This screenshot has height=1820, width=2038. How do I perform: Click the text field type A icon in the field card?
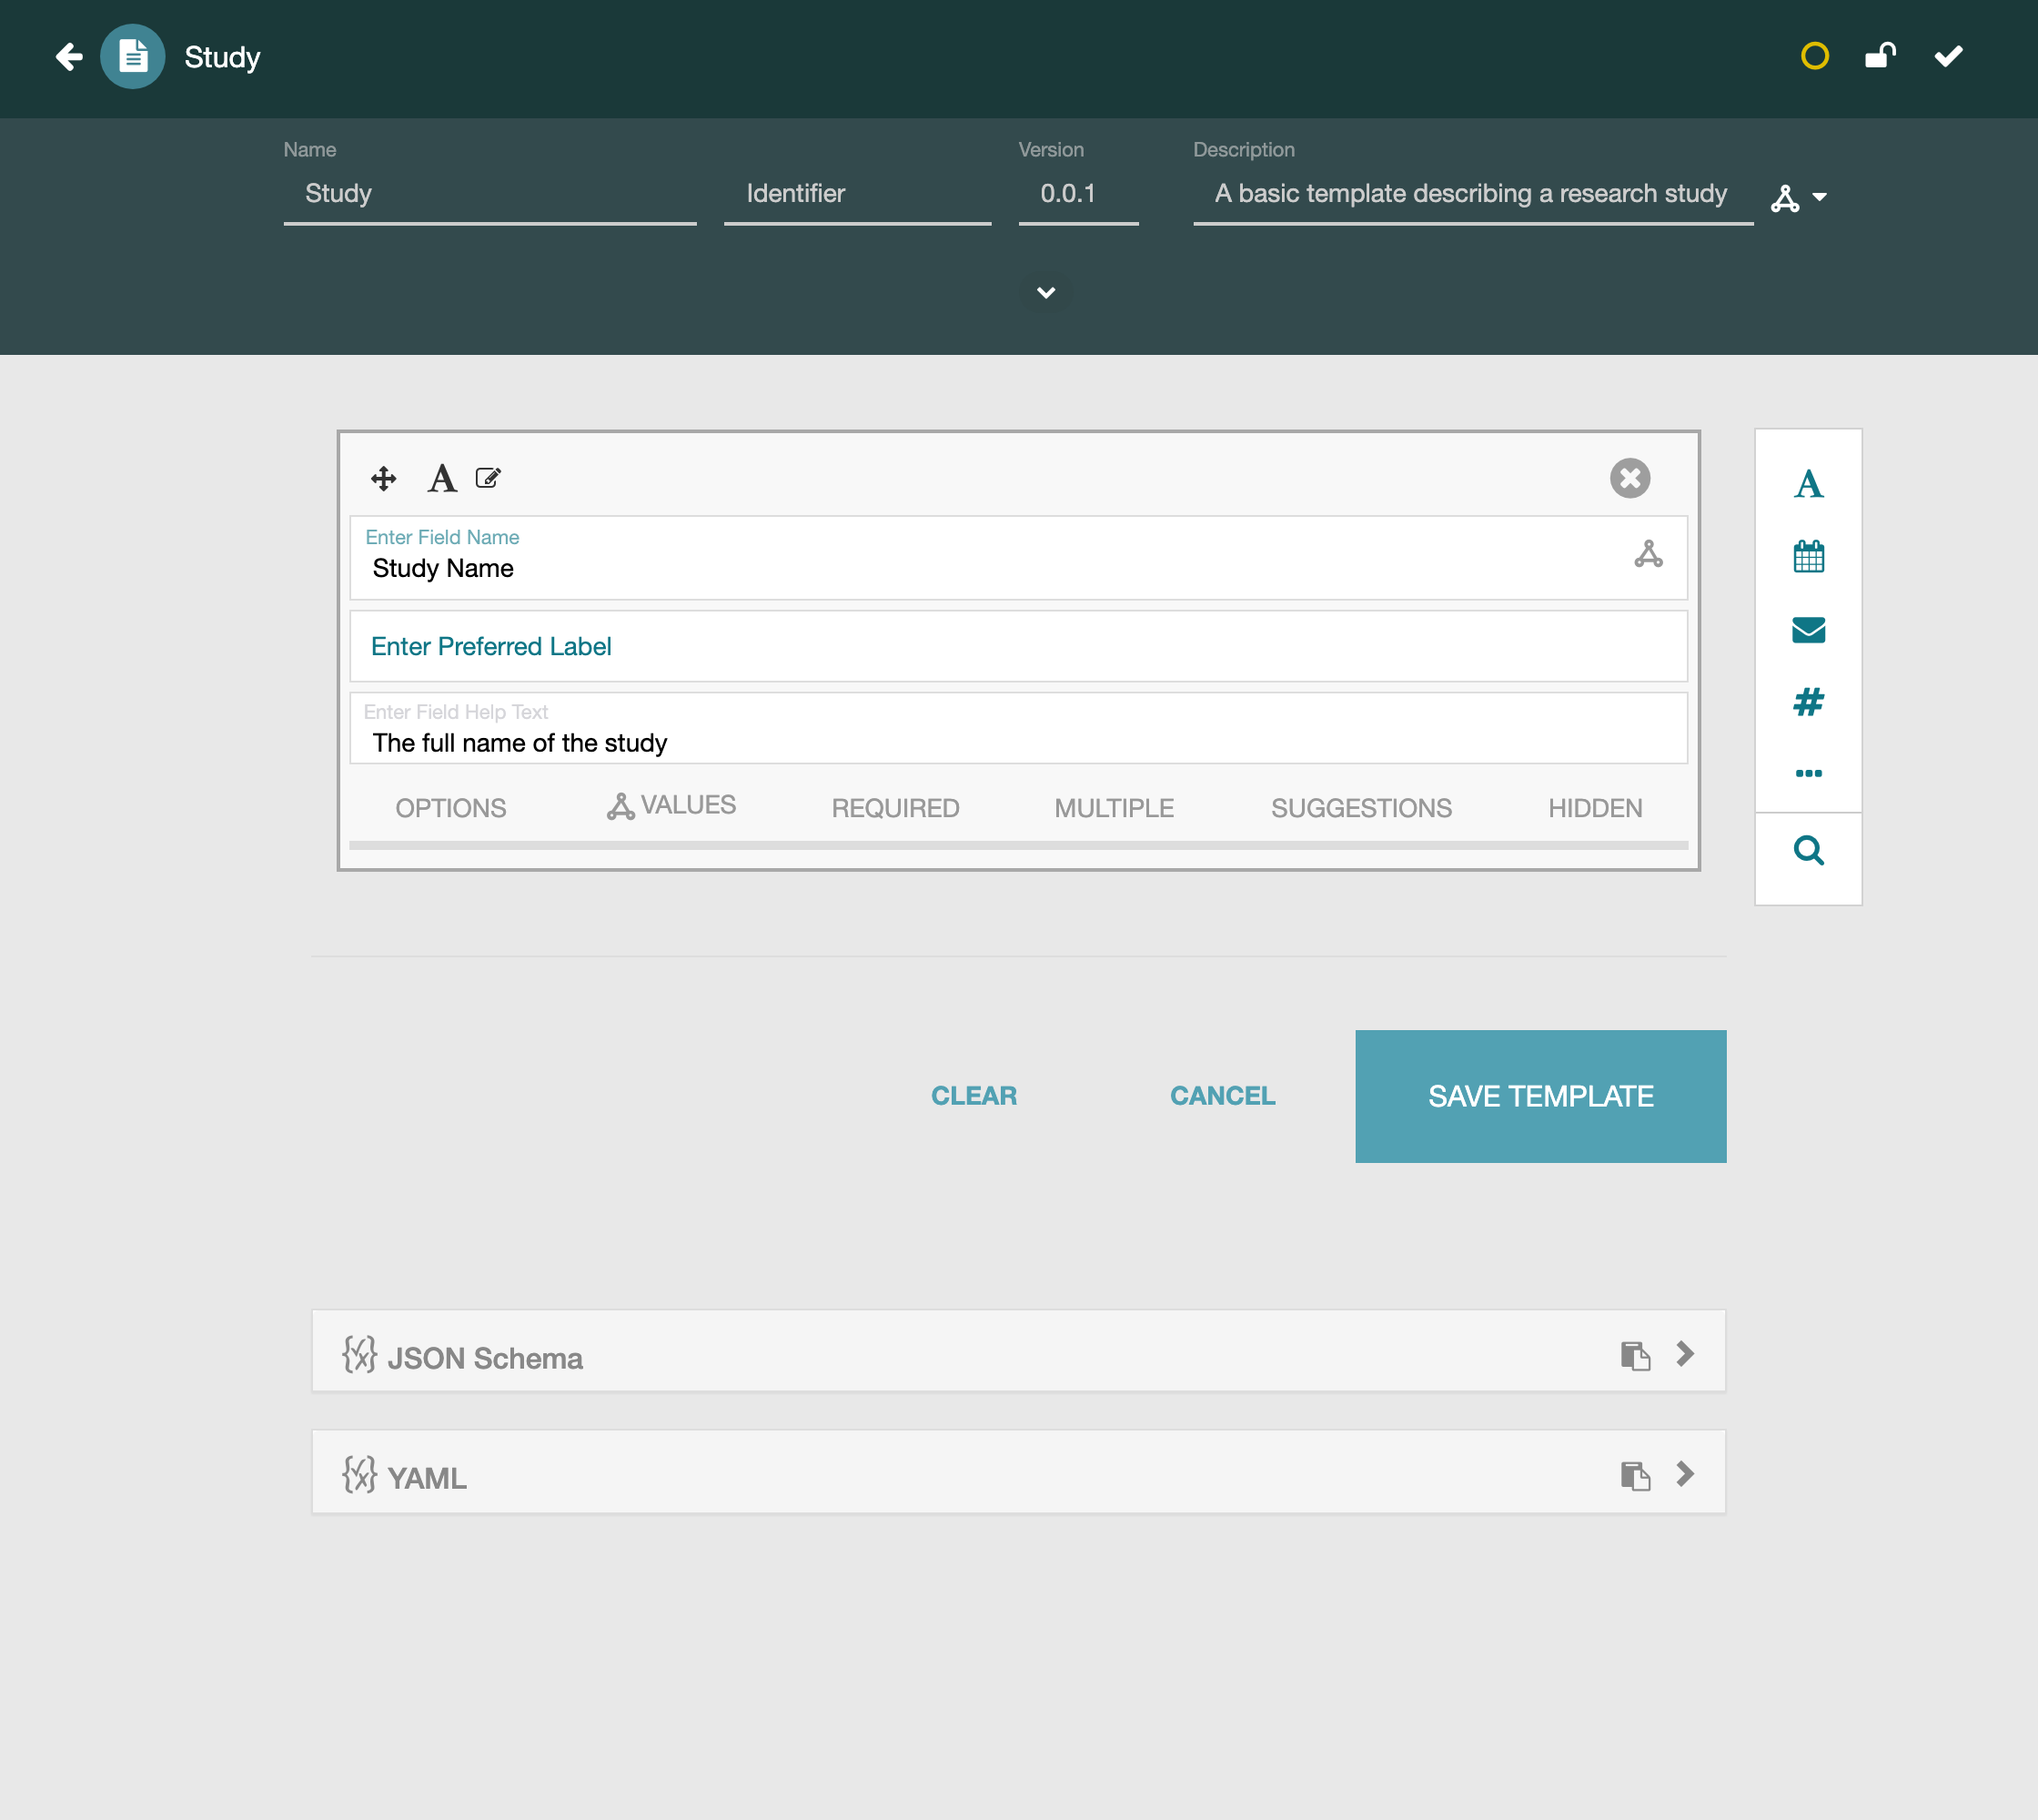442,479
